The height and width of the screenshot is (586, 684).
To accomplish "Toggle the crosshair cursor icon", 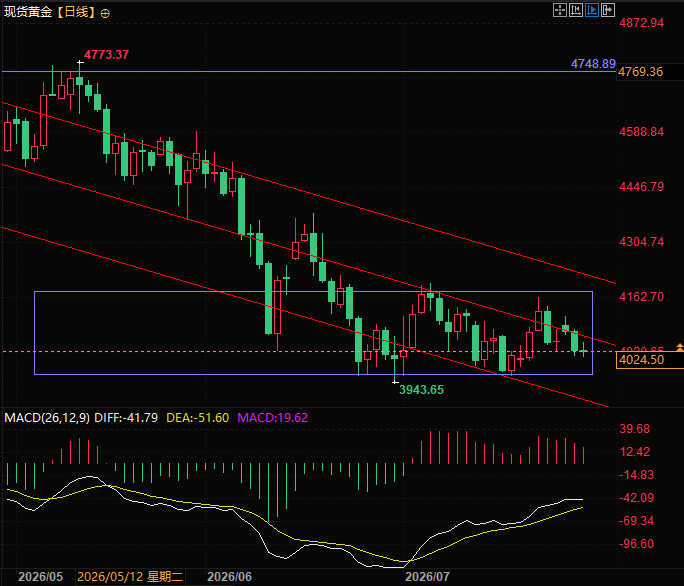I will pos(560,10).
